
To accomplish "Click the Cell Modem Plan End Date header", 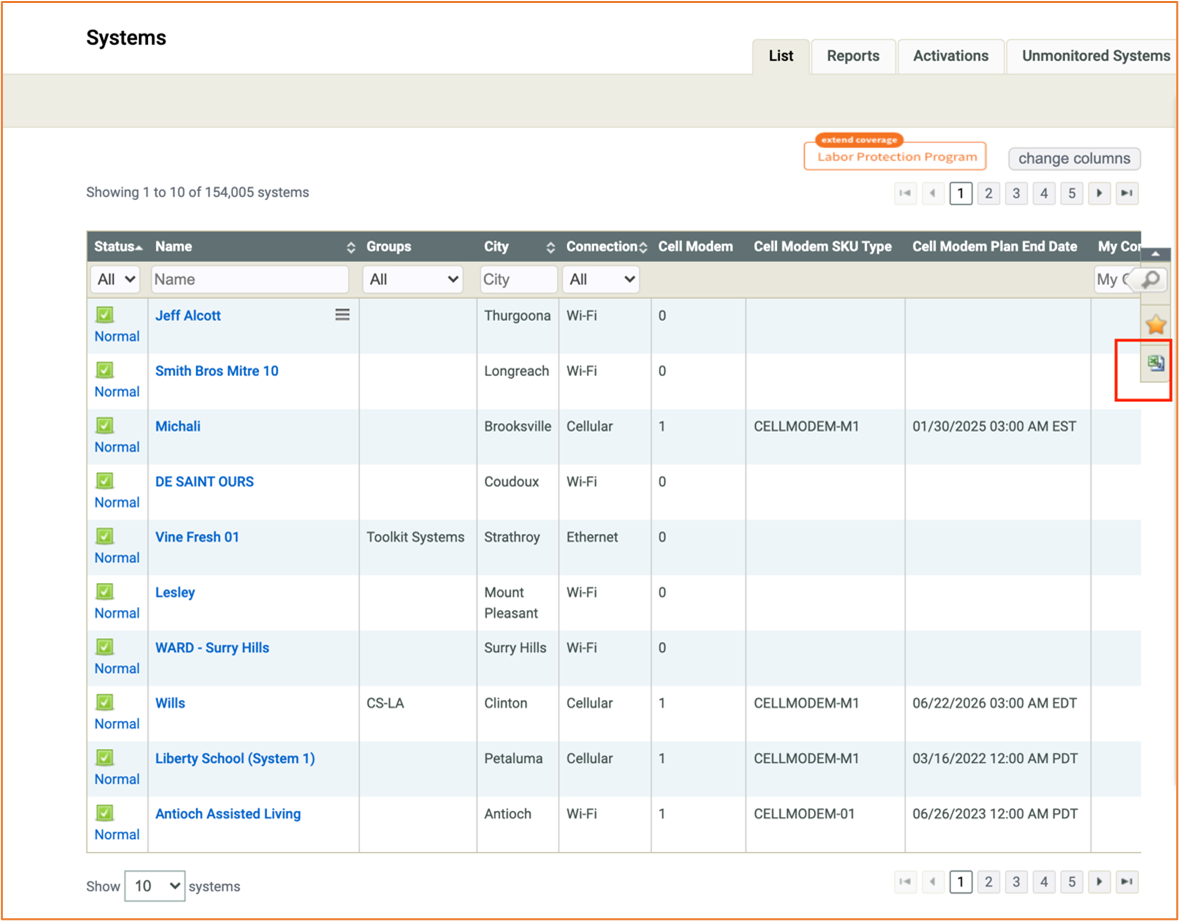I will click(995, 247).
